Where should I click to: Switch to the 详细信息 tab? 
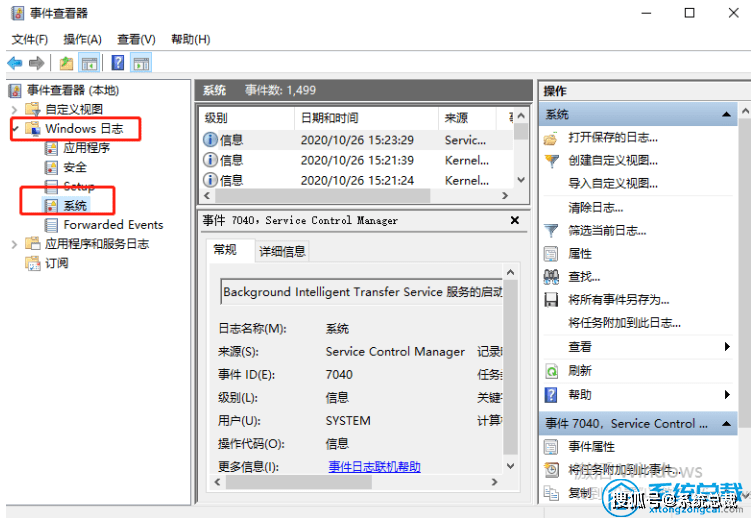tap(282, 251)
